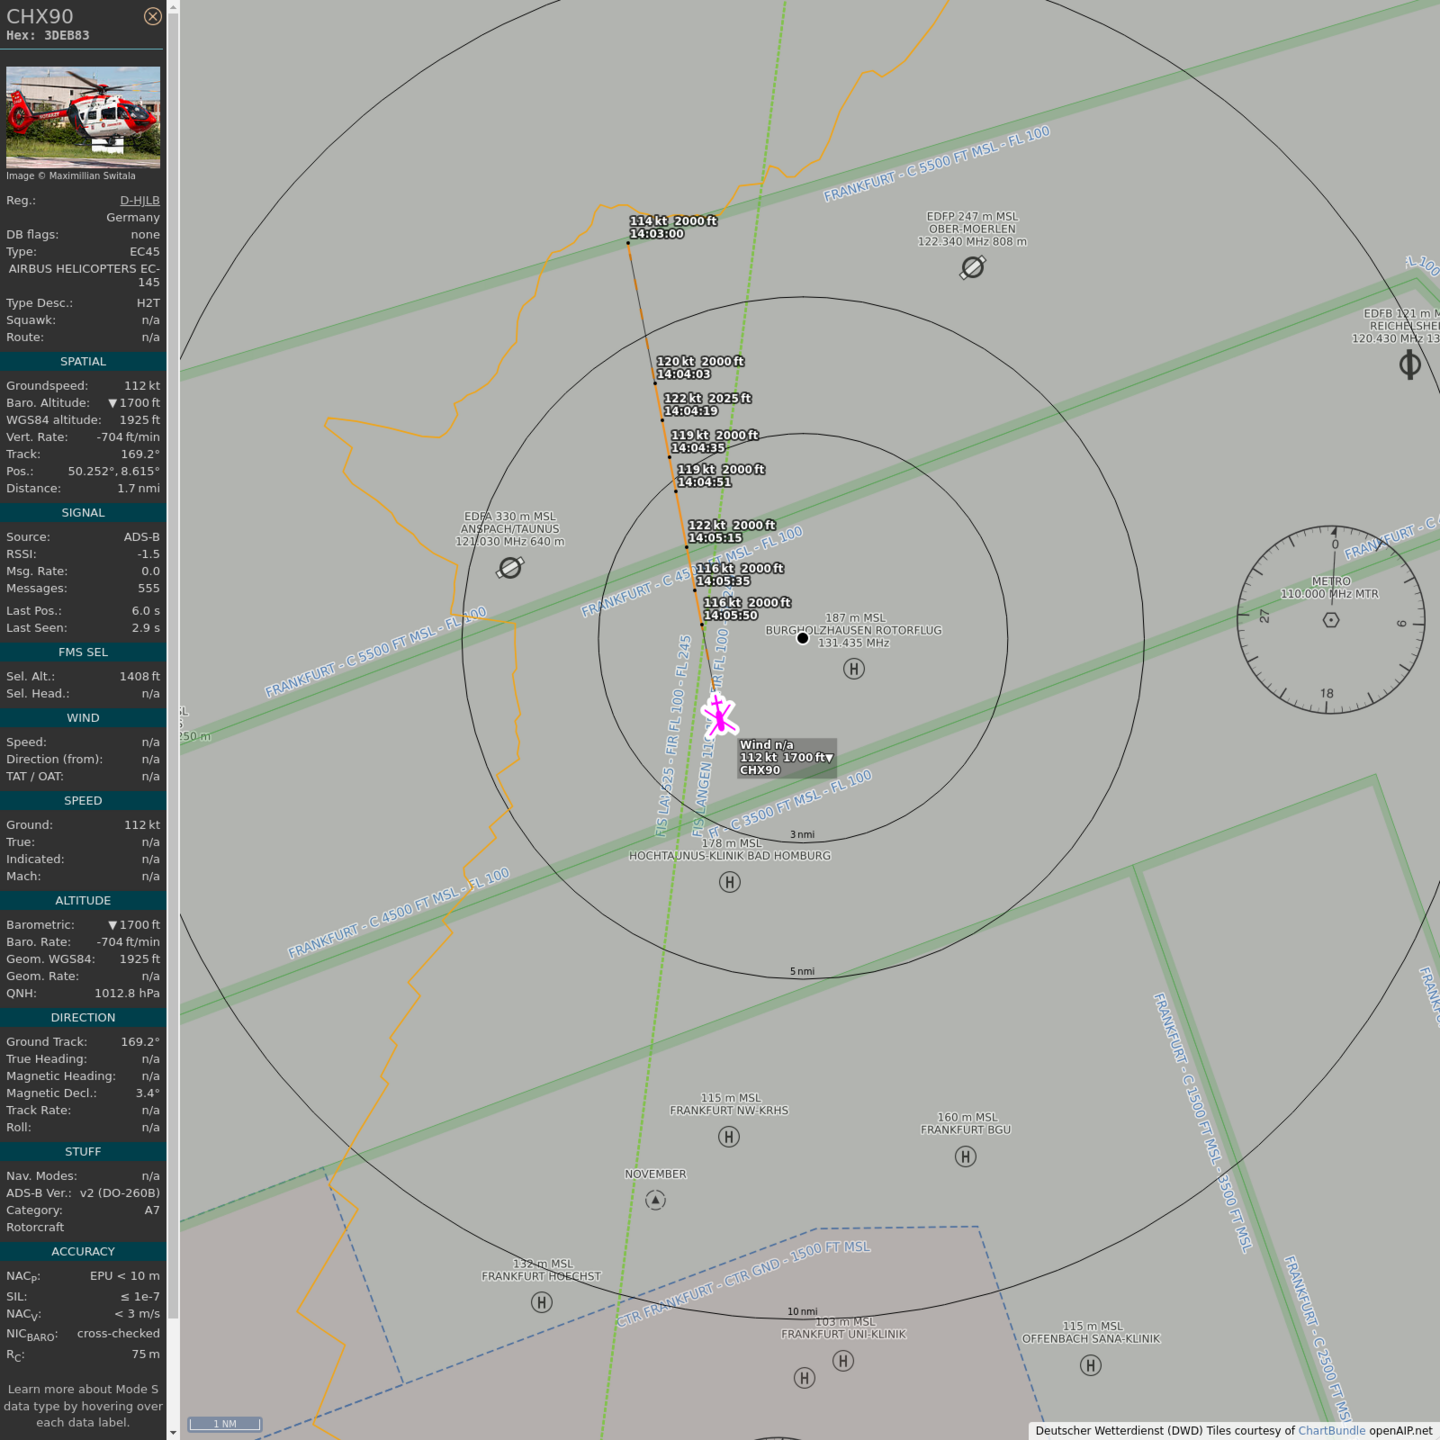
Task: Click the NOVEMBER reporting point triangle
Action: (655, 1199)
